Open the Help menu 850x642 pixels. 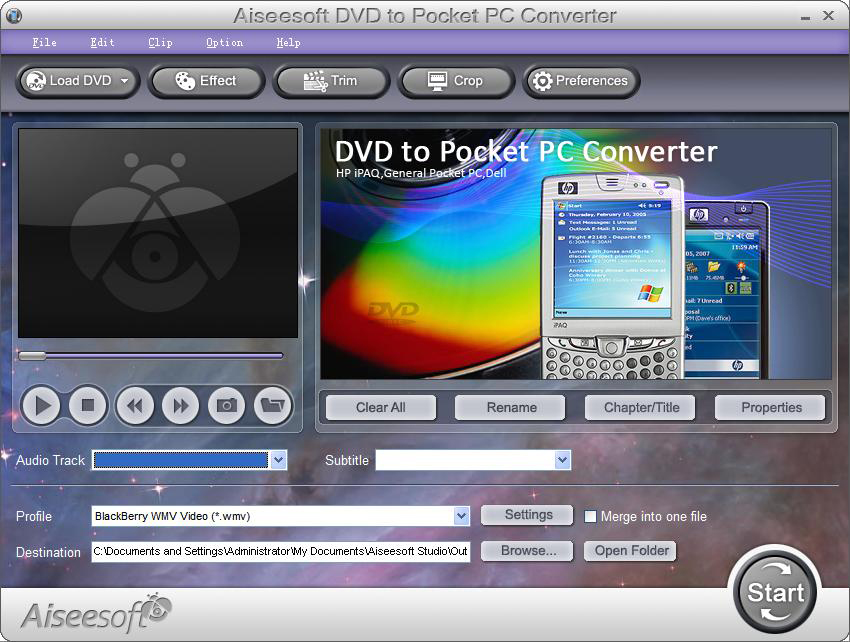click(x=288, y=42)
